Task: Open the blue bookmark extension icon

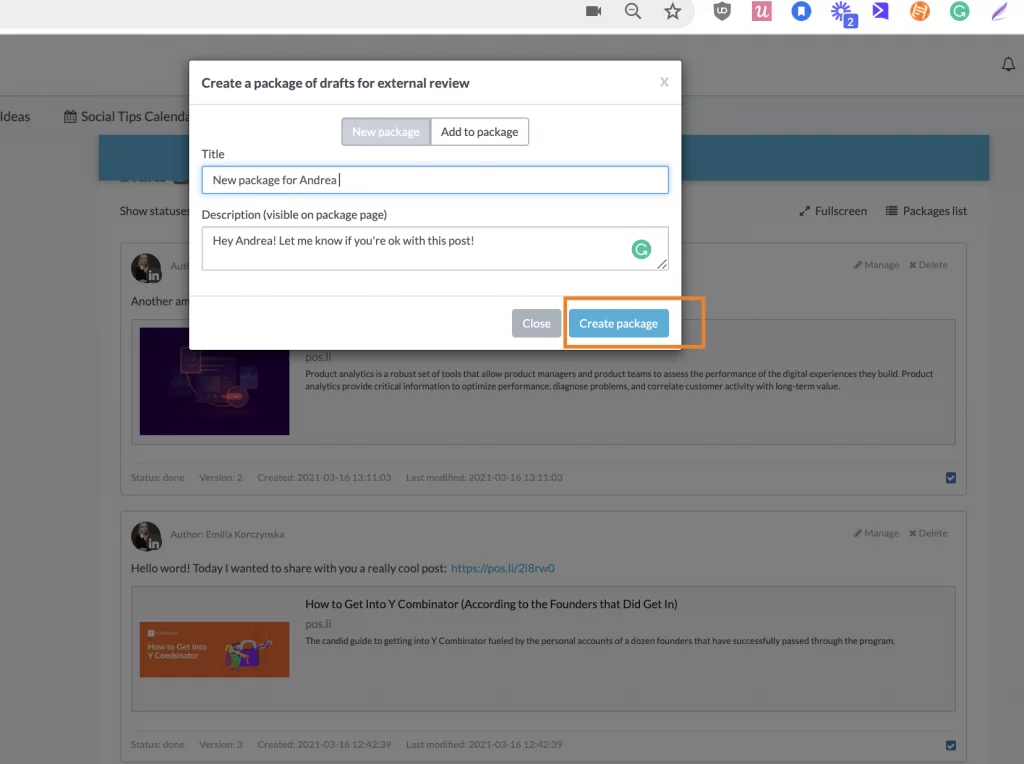Action: pyautogui.click(x=801, y=11)
